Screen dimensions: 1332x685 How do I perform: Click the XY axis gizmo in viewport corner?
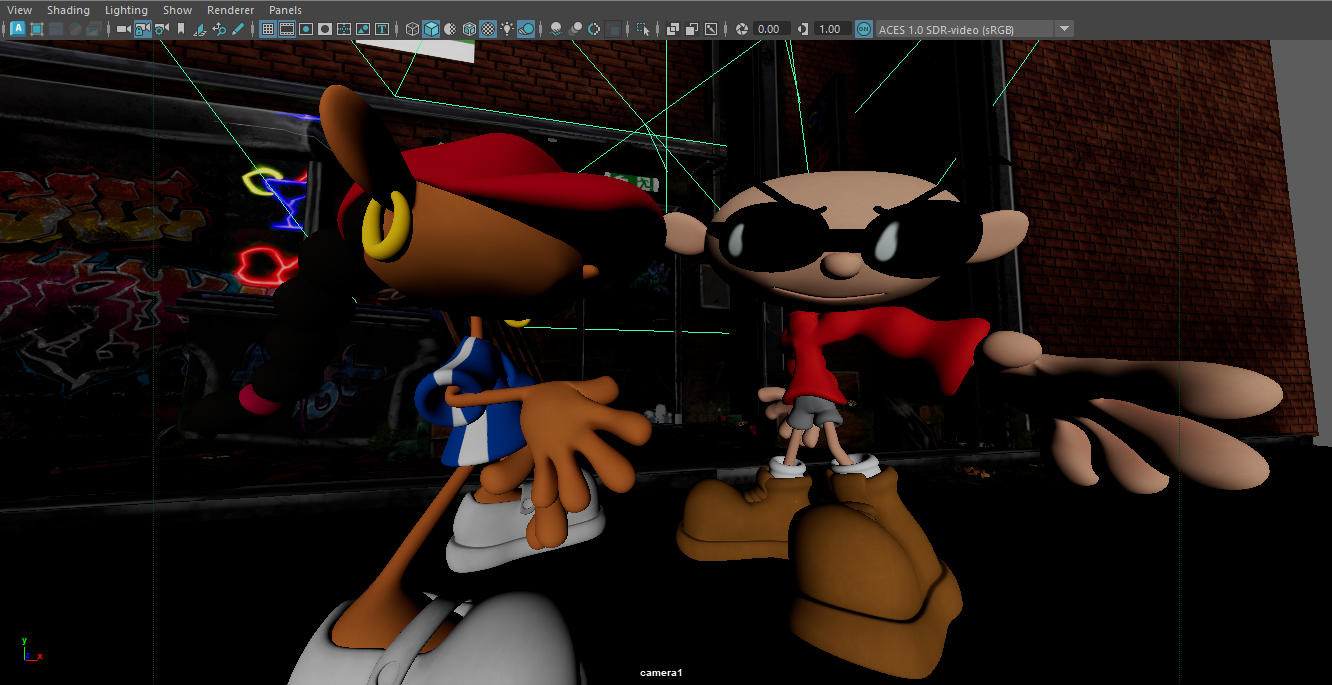tap(31, 650)
